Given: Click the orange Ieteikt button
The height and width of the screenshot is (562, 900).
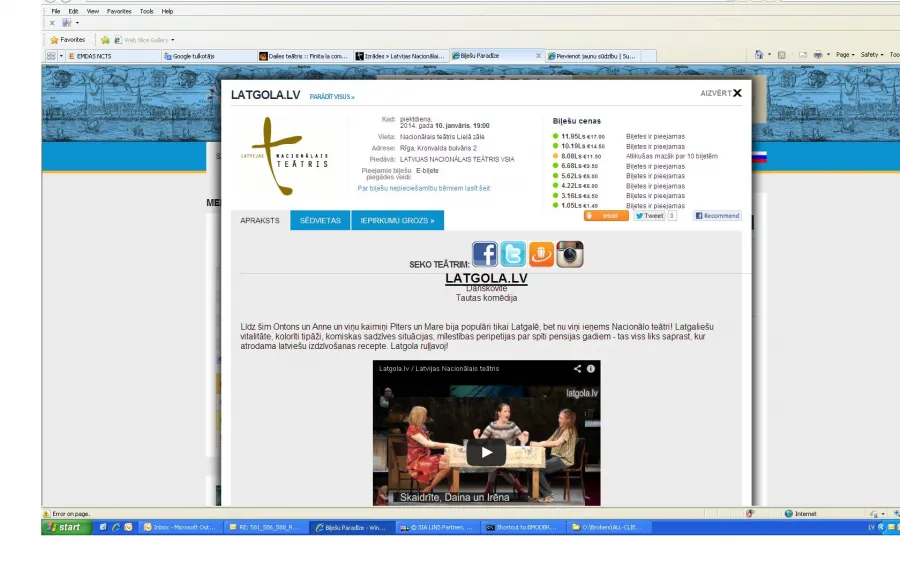Looking at the screenshot, I should pos(606,216).
